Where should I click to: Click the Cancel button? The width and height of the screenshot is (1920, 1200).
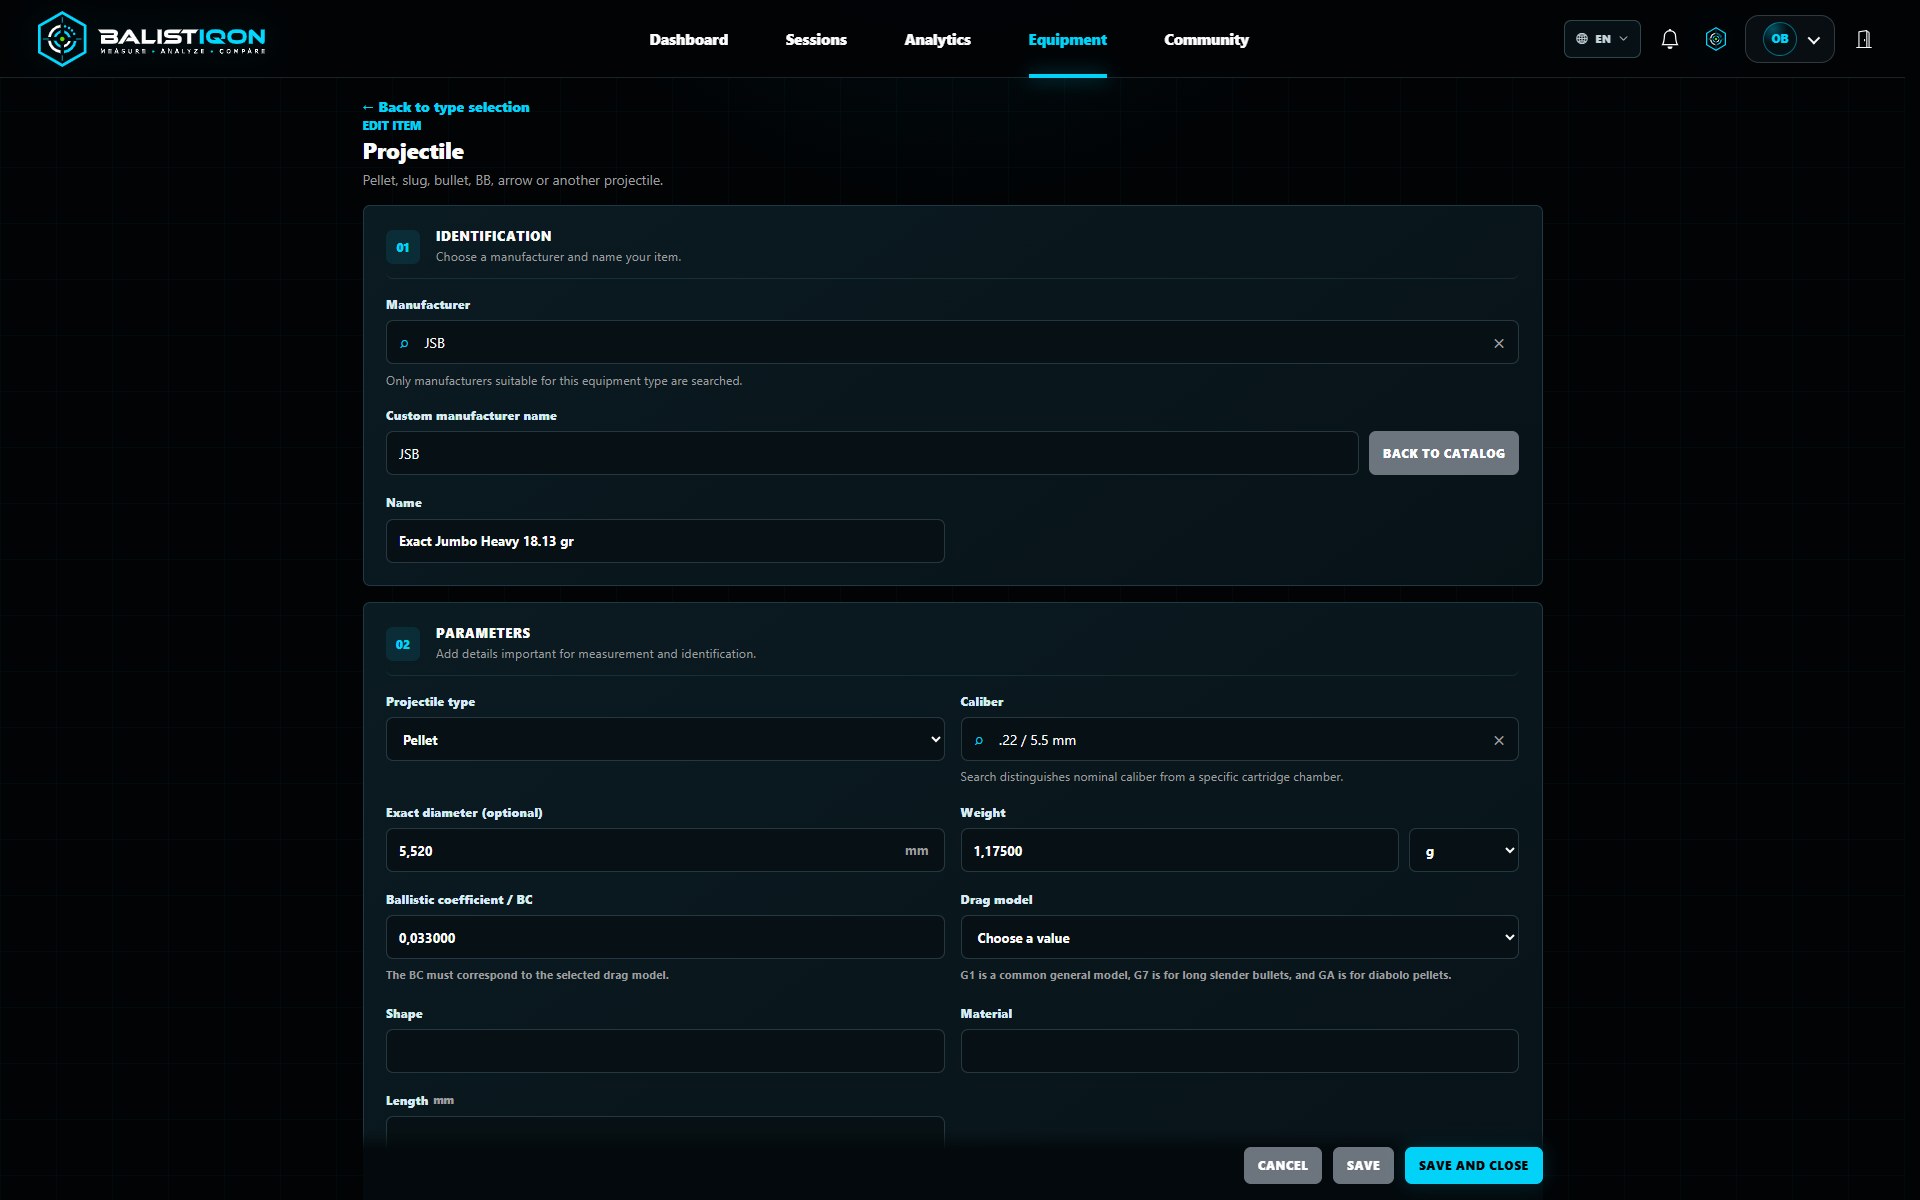pos(1282,1165)
